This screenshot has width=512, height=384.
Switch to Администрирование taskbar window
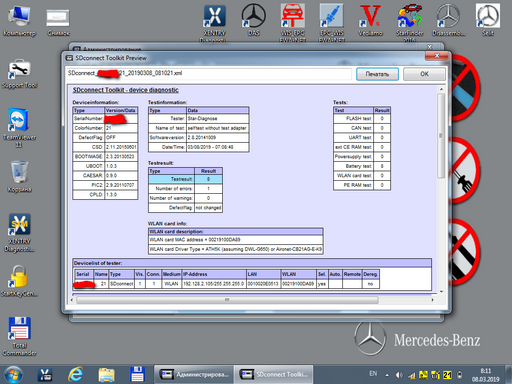pyautogui.click(x=194, y=375)
